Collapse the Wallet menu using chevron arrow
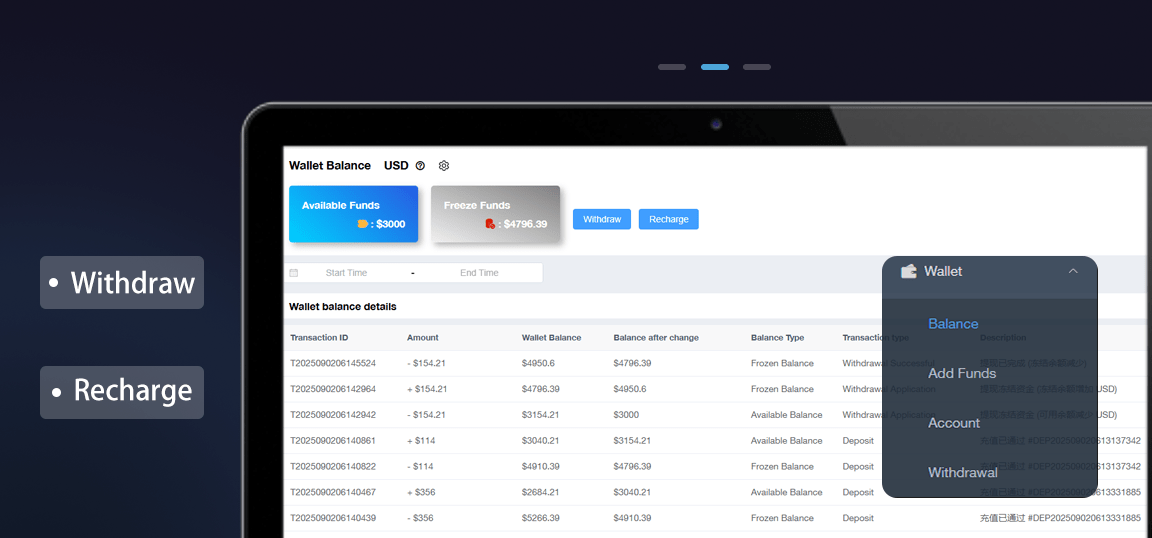The height and width of the screenshot is (538, 1152). tap(1073, 271)
